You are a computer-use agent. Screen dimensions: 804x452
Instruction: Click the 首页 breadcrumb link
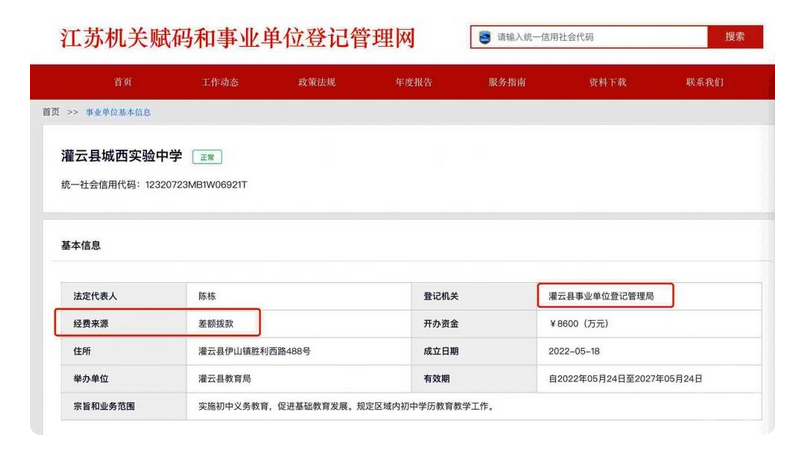[x=51, y=112]
